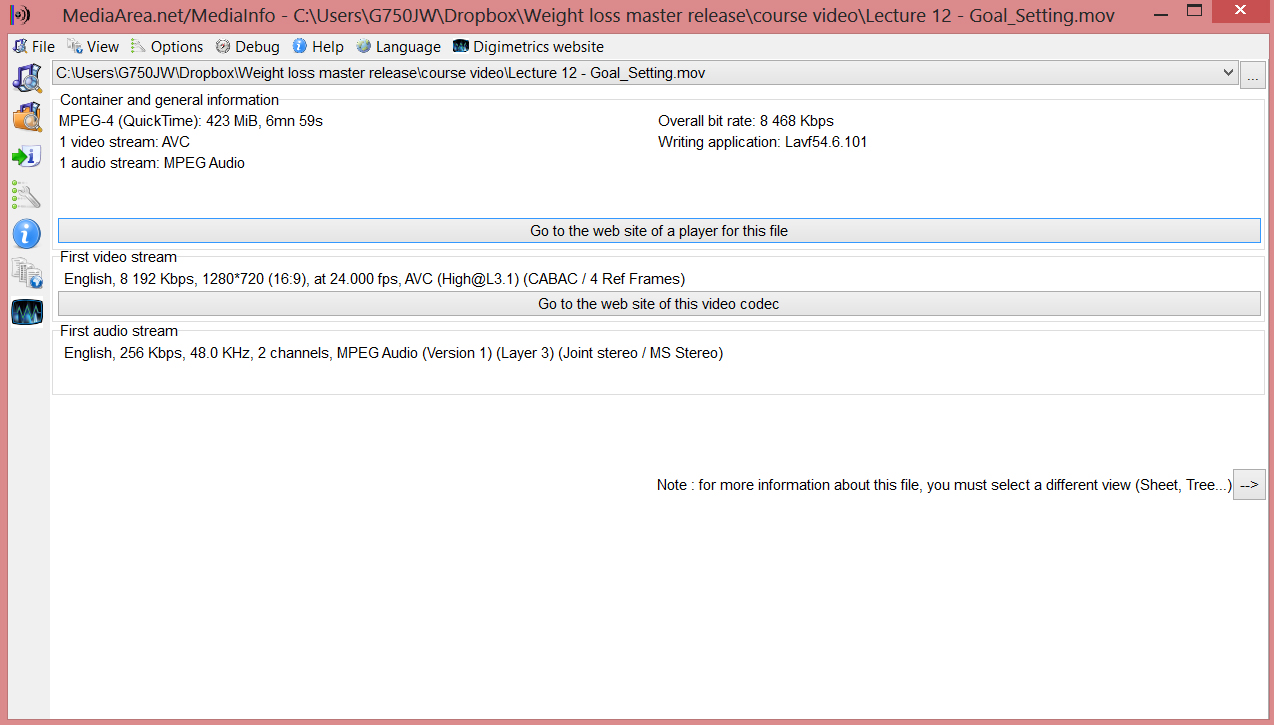Click the video details line with 1280*720
The height and width of the screenshot is (725, 1274).
[x=375, y=279]
